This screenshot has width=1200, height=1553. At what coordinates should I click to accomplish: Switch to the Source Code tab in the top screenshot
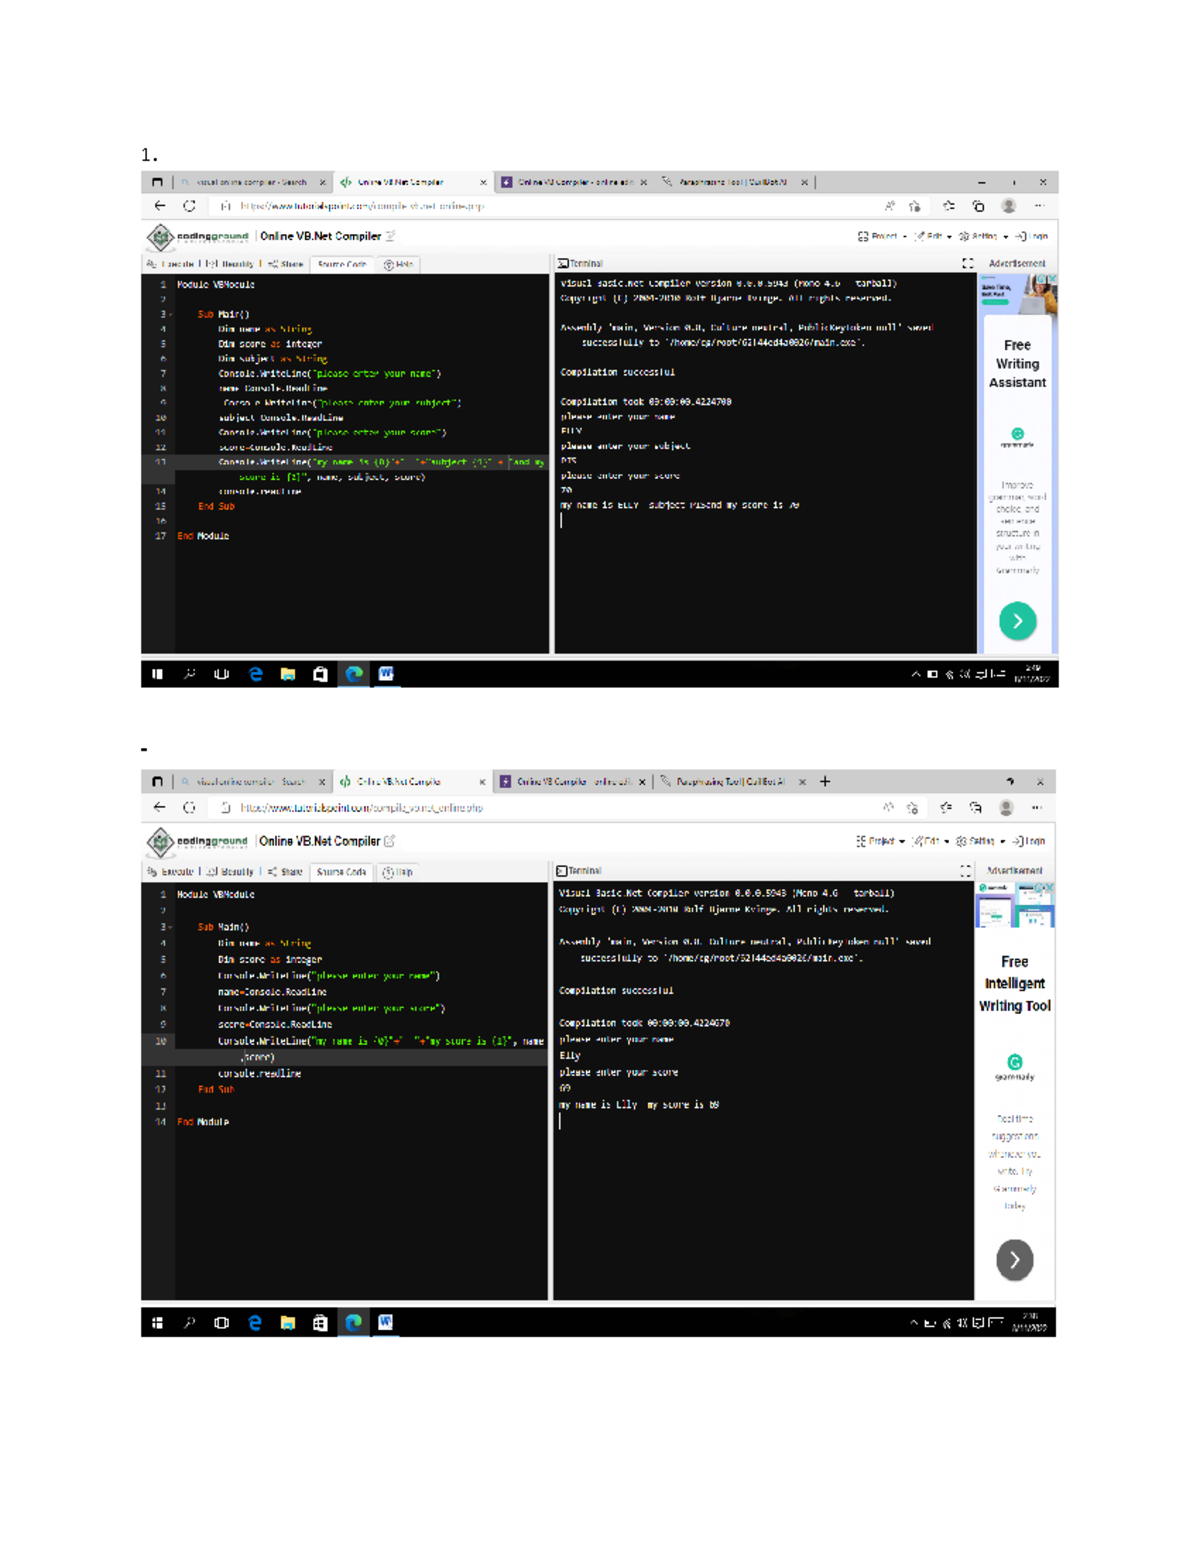point(342,265)
